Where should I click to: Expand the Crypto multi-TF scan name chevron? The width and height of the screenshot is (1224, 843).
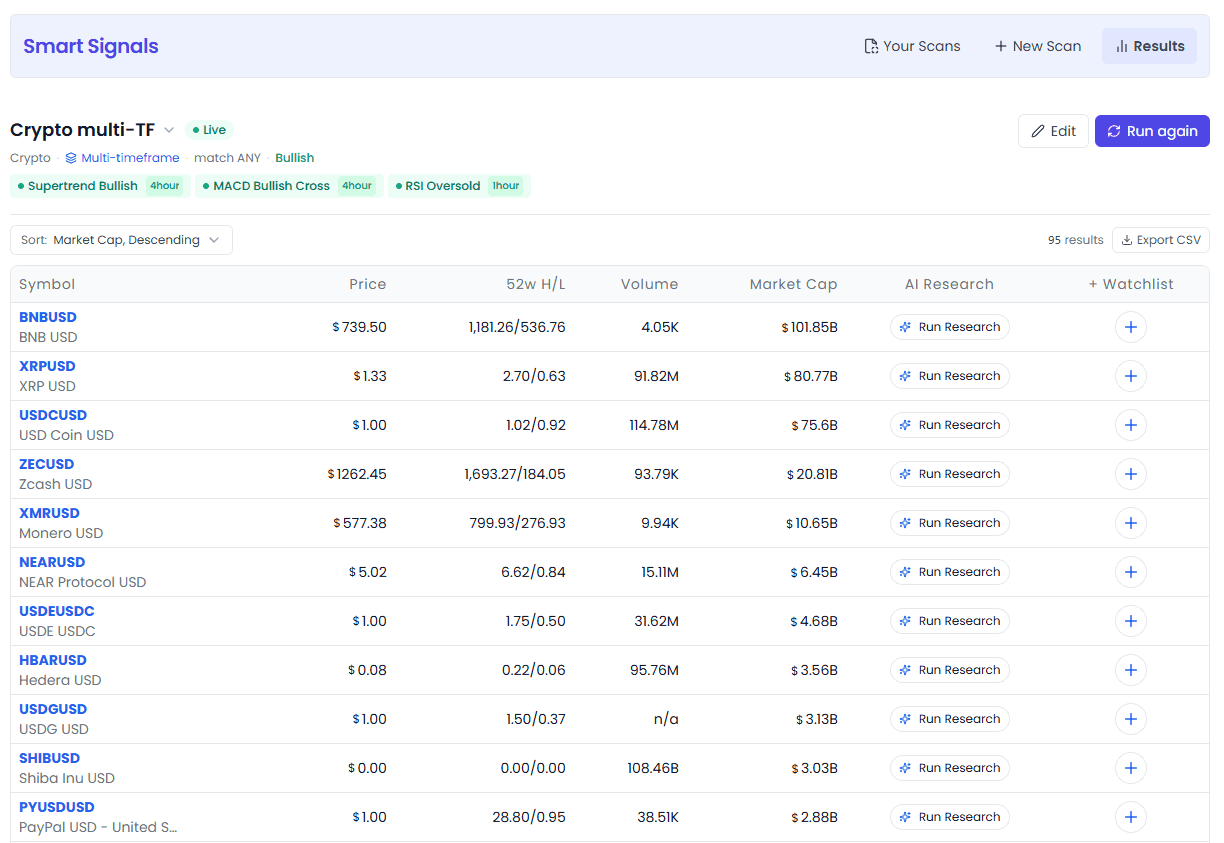(169, 130)
